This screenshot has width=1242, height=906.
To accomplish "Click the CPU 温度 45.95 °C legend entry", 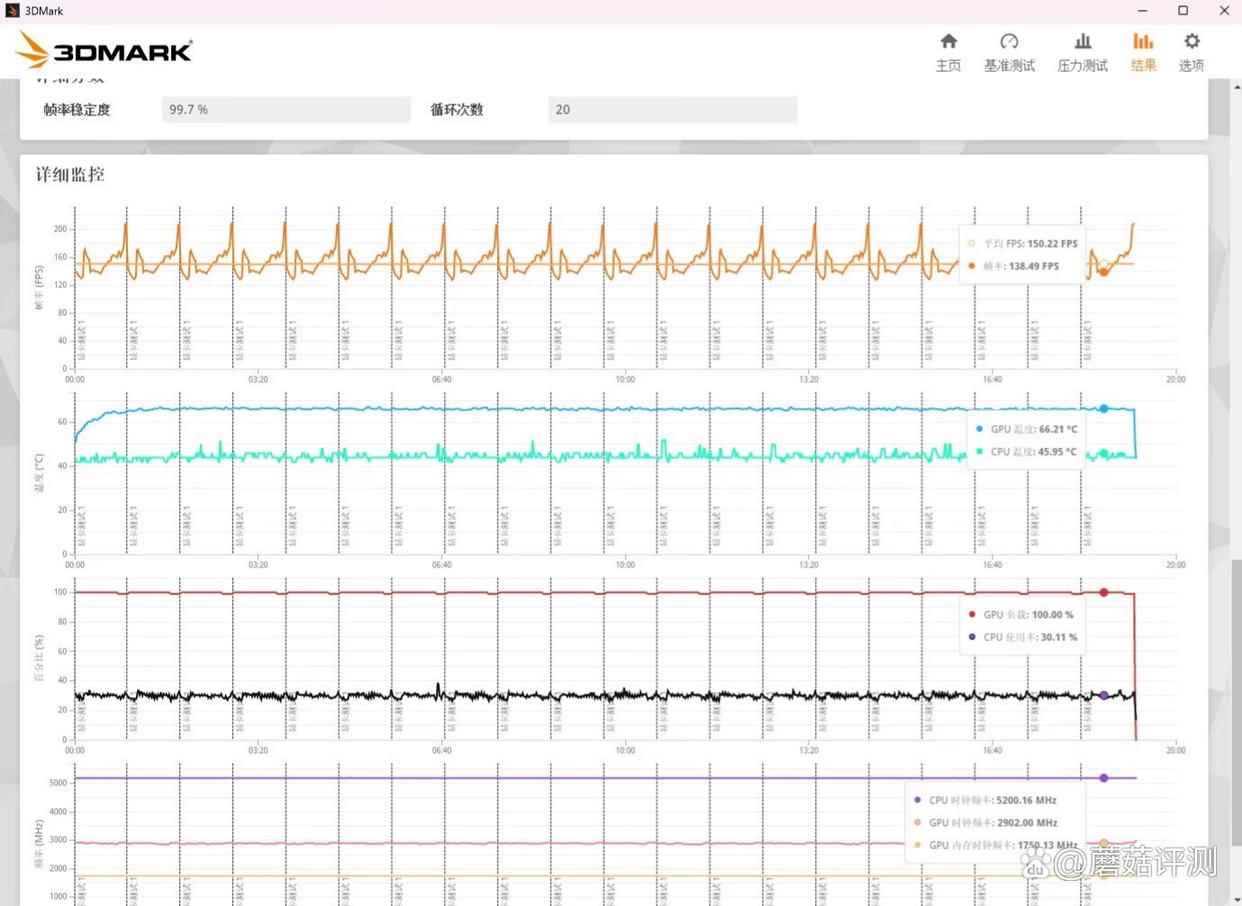I will [x=1026, y=452].
